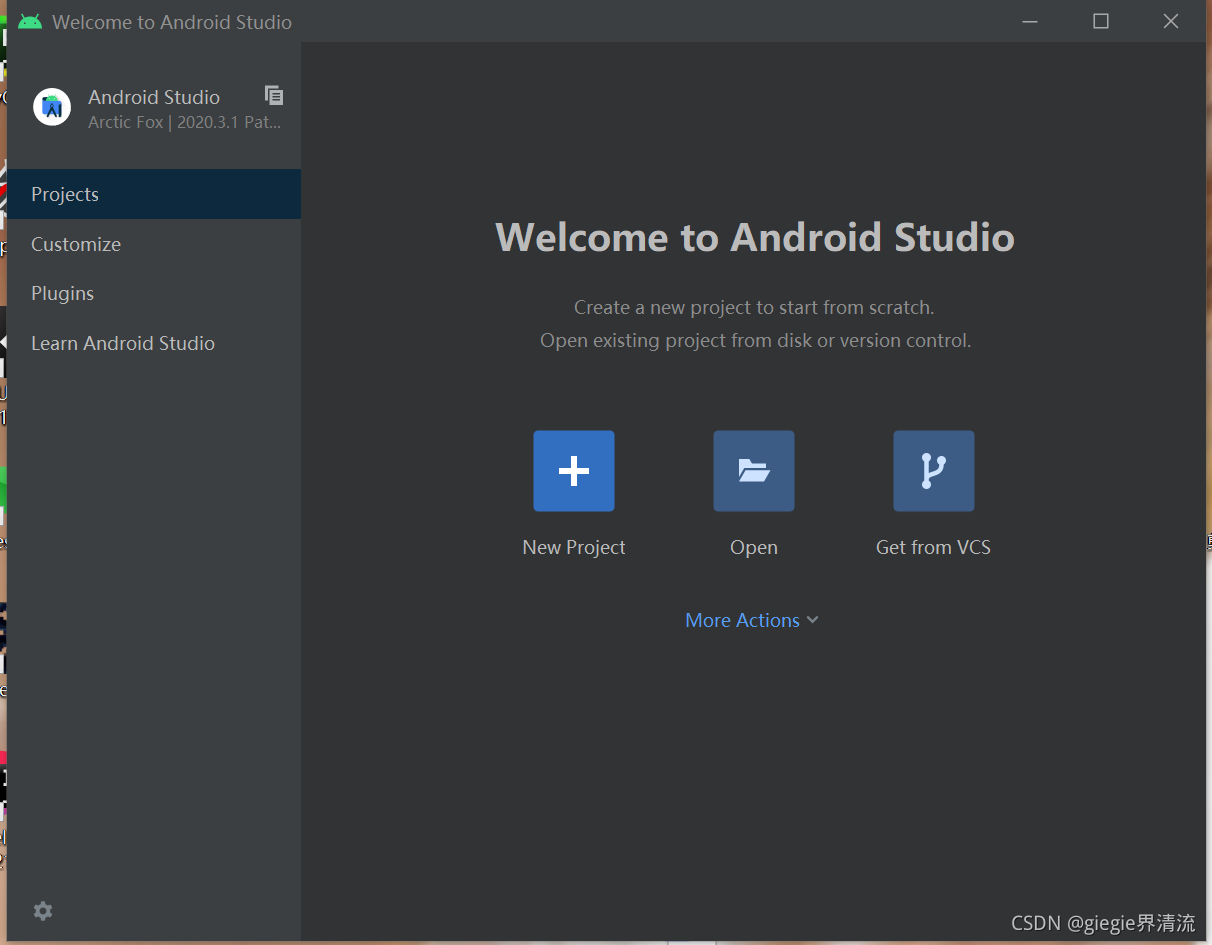The height and width of the screenshot is (945, 1212).
Task: Click the Get from VCS label
Action: pyautogui.click(x=934, y=547)
